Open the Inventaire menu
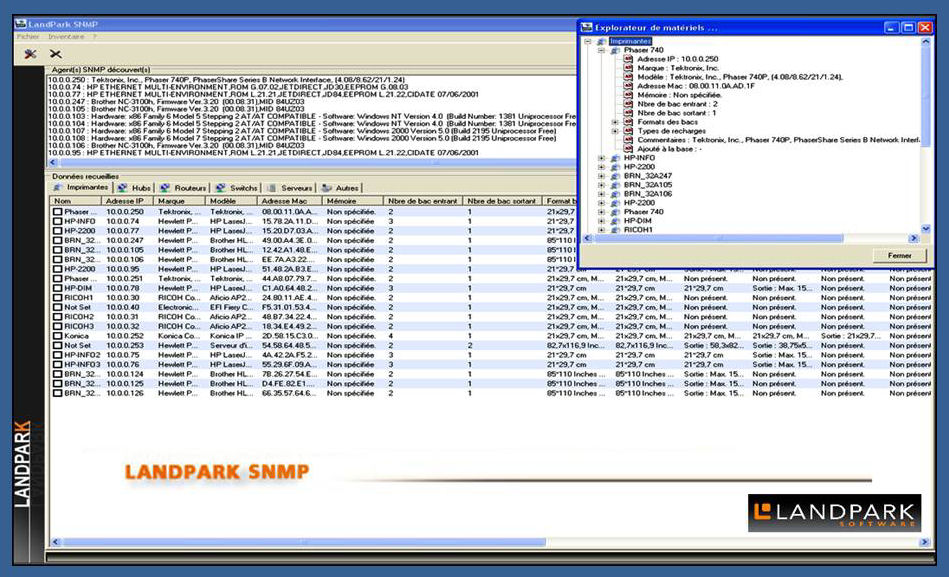 point(66,37)
